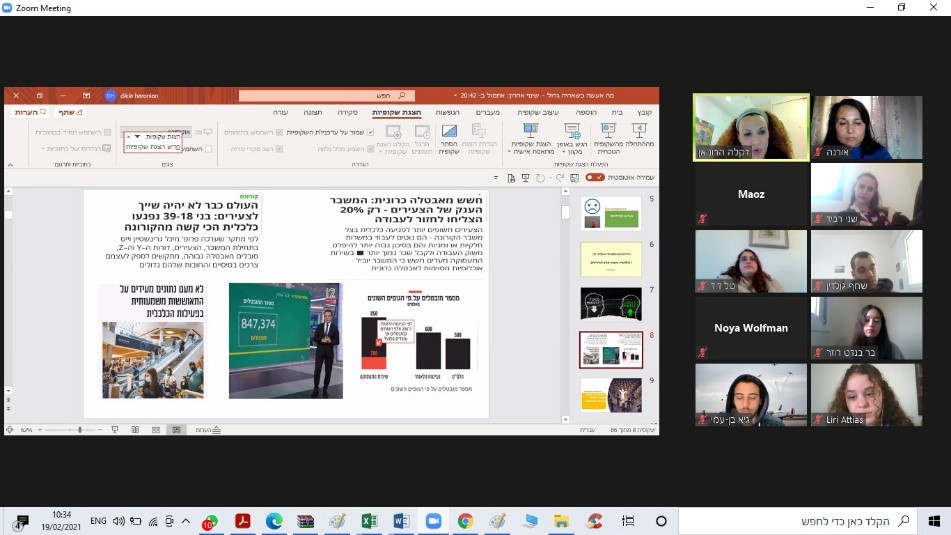Screen dimensions: 951x535
Task: Undo last action in quick access toolbar
Action: pos(560,178)
